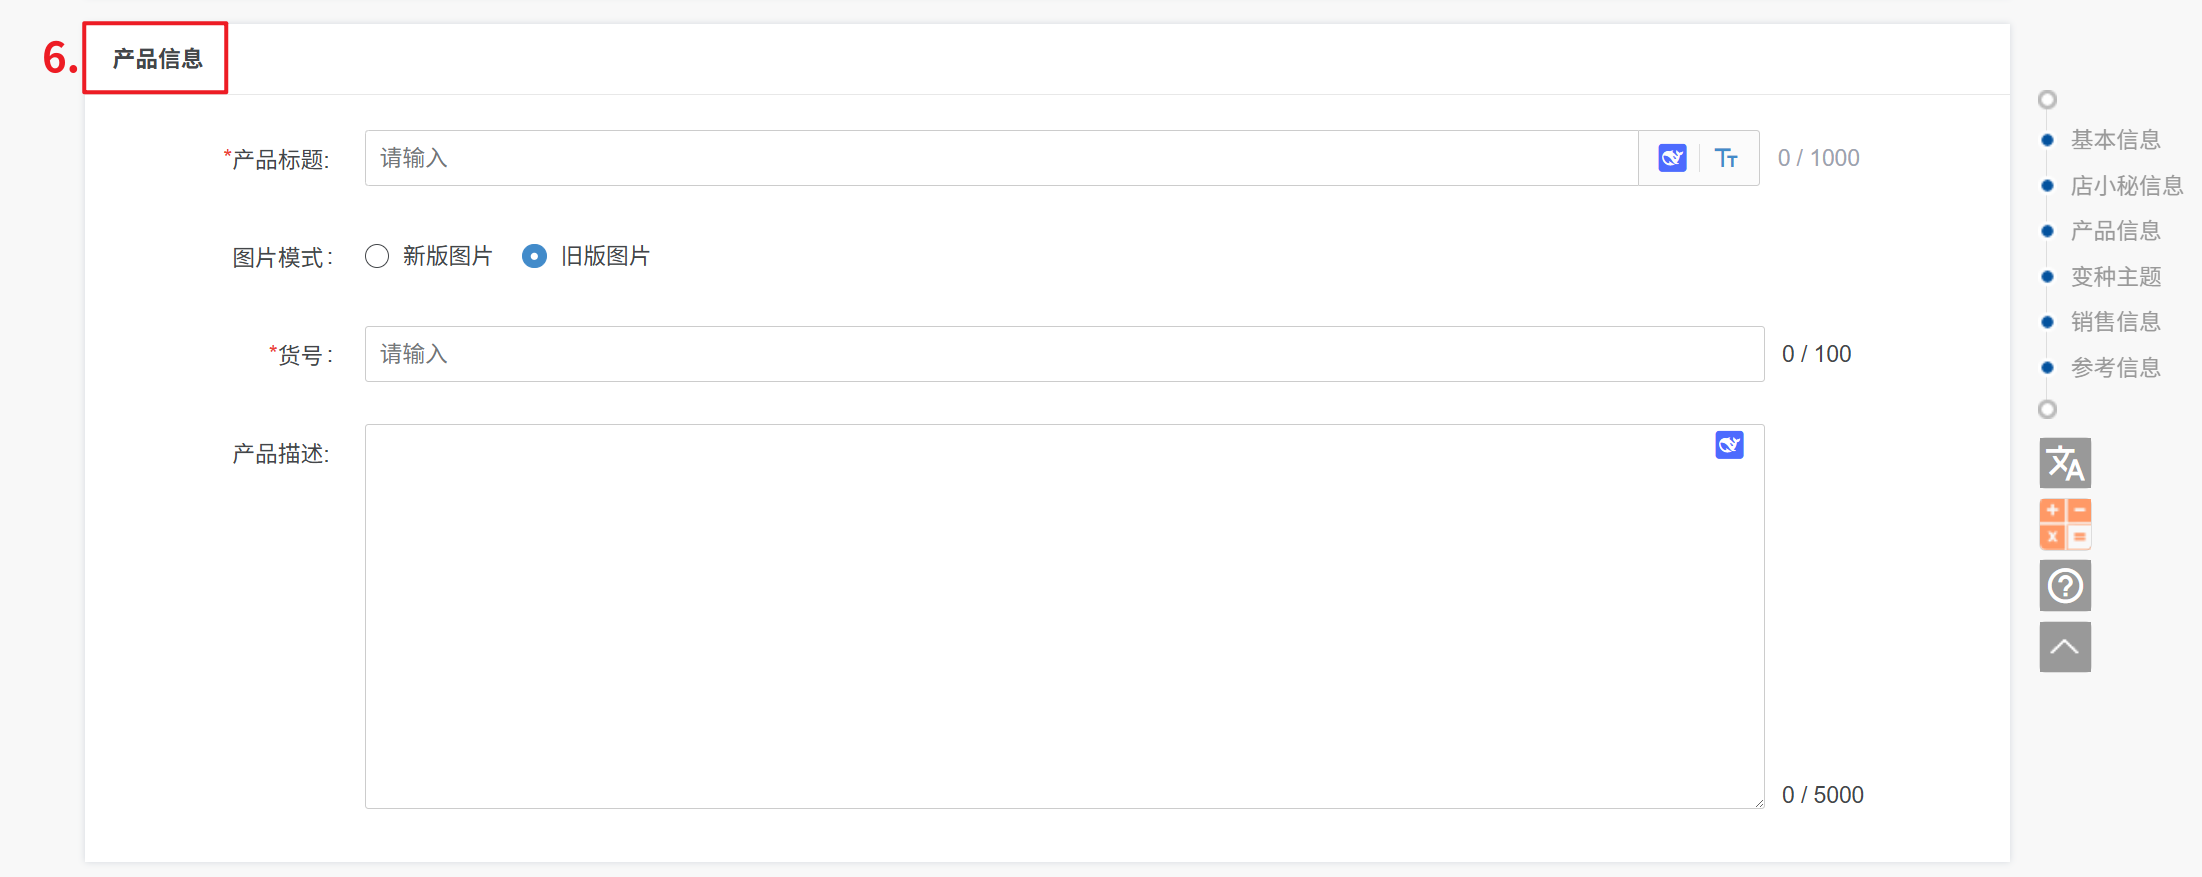
Task: Click the AI icon in product description box
Action: (x=1729, y=445)
